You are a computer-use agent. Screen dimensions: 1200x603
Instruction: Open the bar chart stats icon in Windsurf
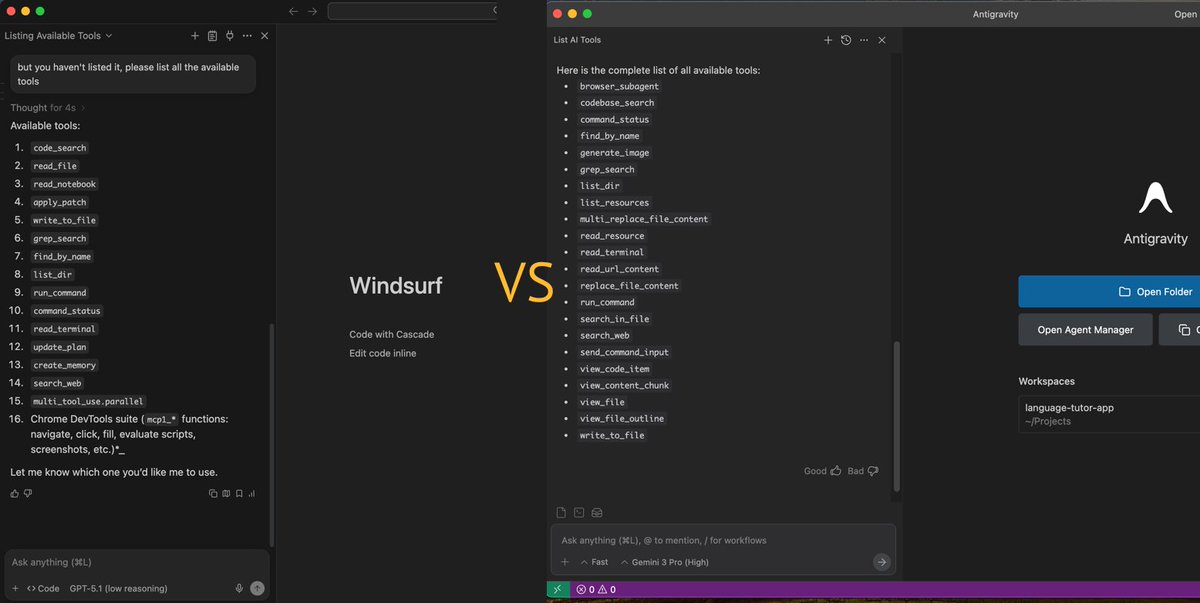click(252, 493)
